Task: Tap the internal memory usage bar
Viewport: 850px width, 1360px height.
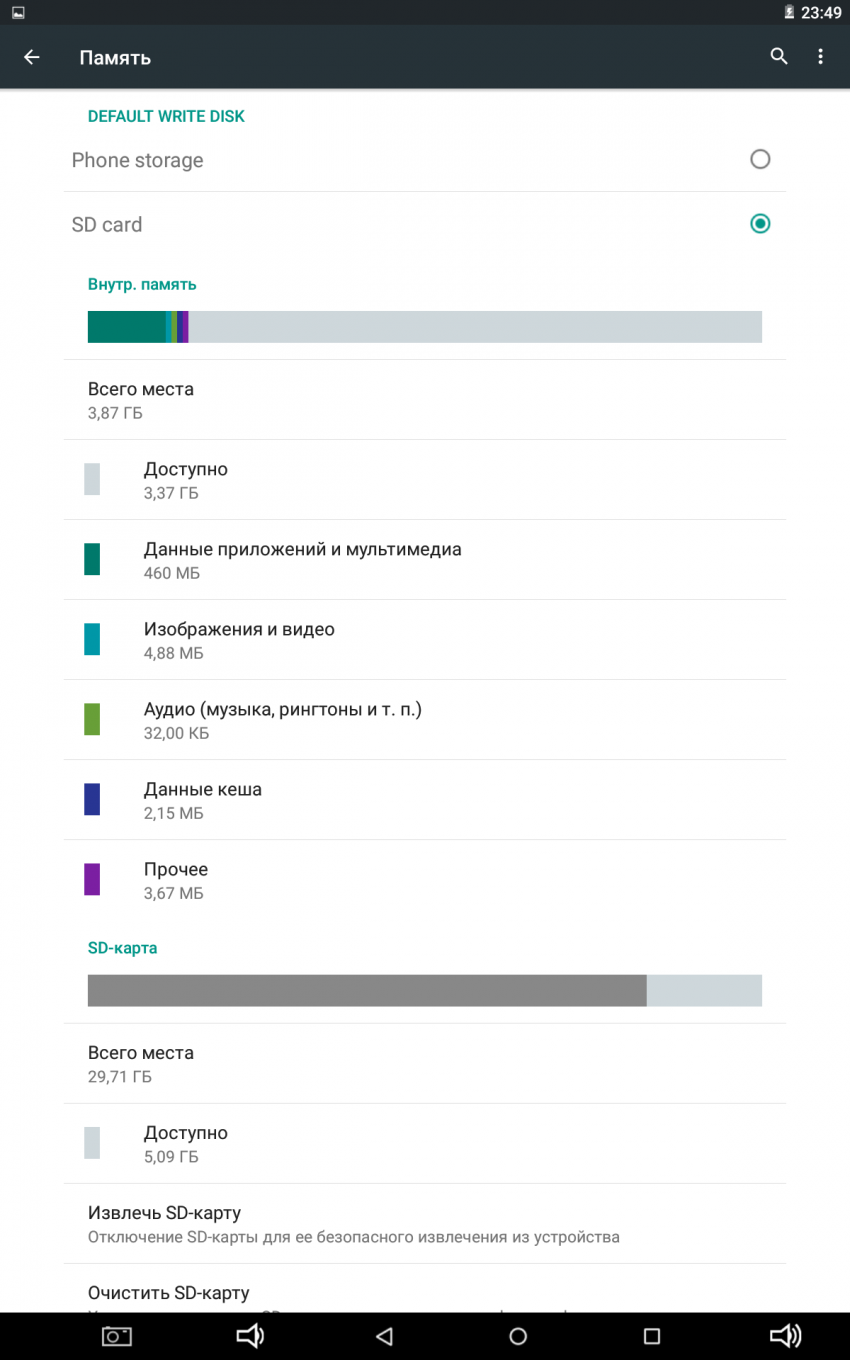Action: [x=425, y=327]
